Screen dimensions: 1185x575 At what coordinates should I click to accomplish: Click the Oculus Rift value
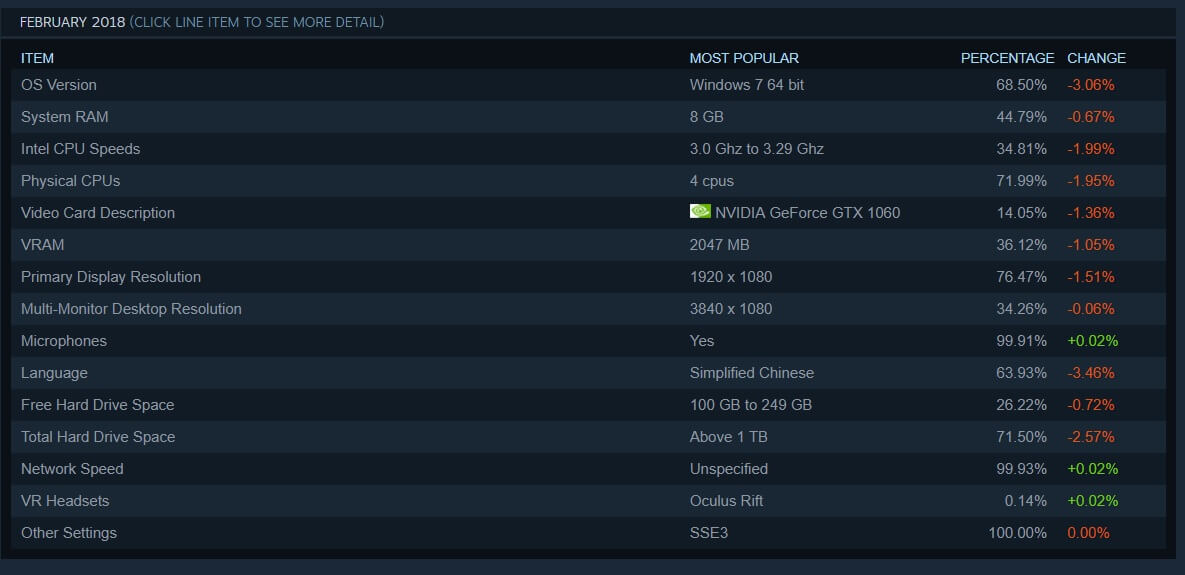click(726, 501)
